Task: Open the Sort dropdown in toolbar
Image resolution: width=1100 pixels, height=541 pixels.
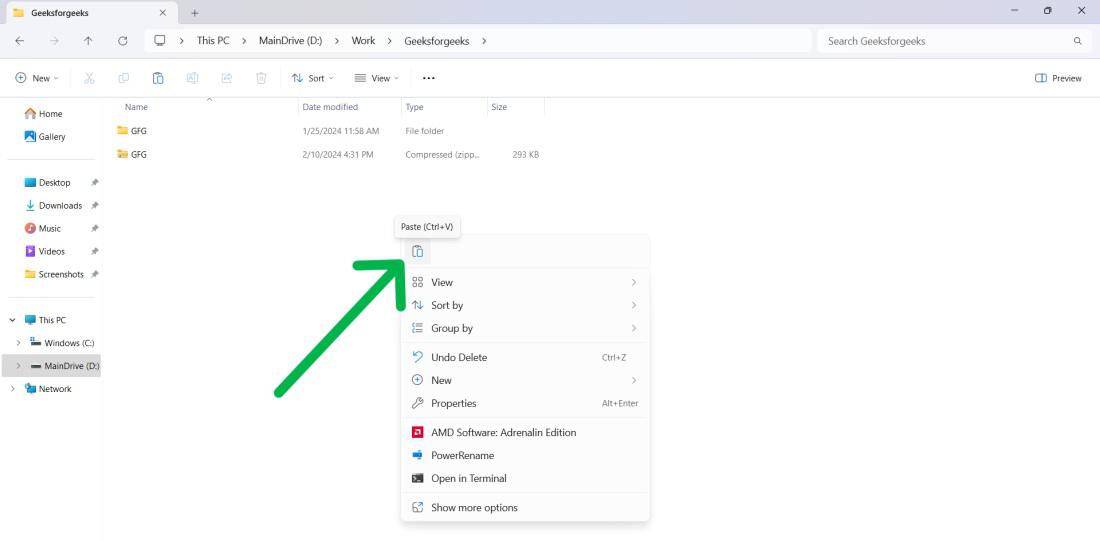Action: pos(313,78)
